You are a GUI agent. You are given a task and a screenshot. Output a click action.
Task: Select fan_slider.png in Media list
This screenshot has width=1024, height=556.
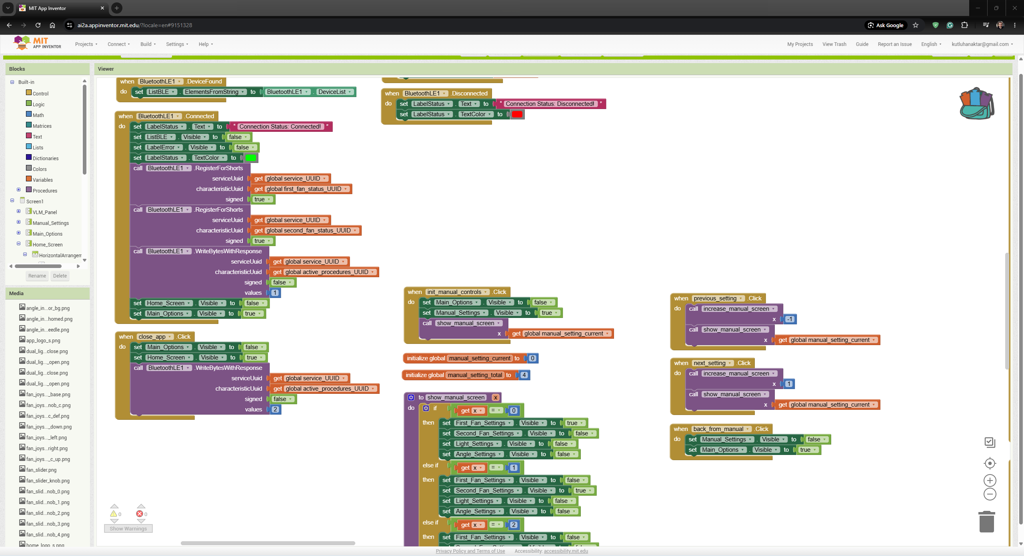[40, 470]
